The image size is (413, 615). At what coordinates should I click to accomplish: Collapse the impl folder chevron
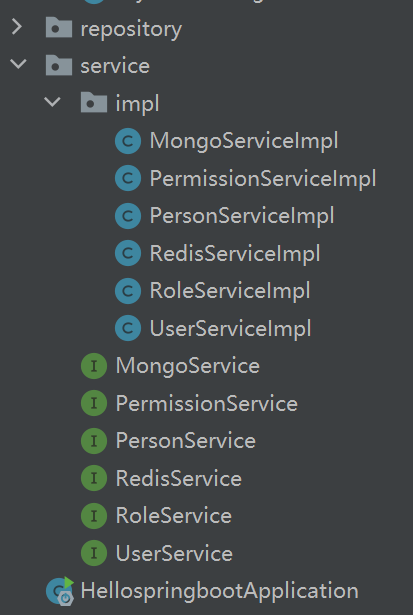tap(53, 102)
